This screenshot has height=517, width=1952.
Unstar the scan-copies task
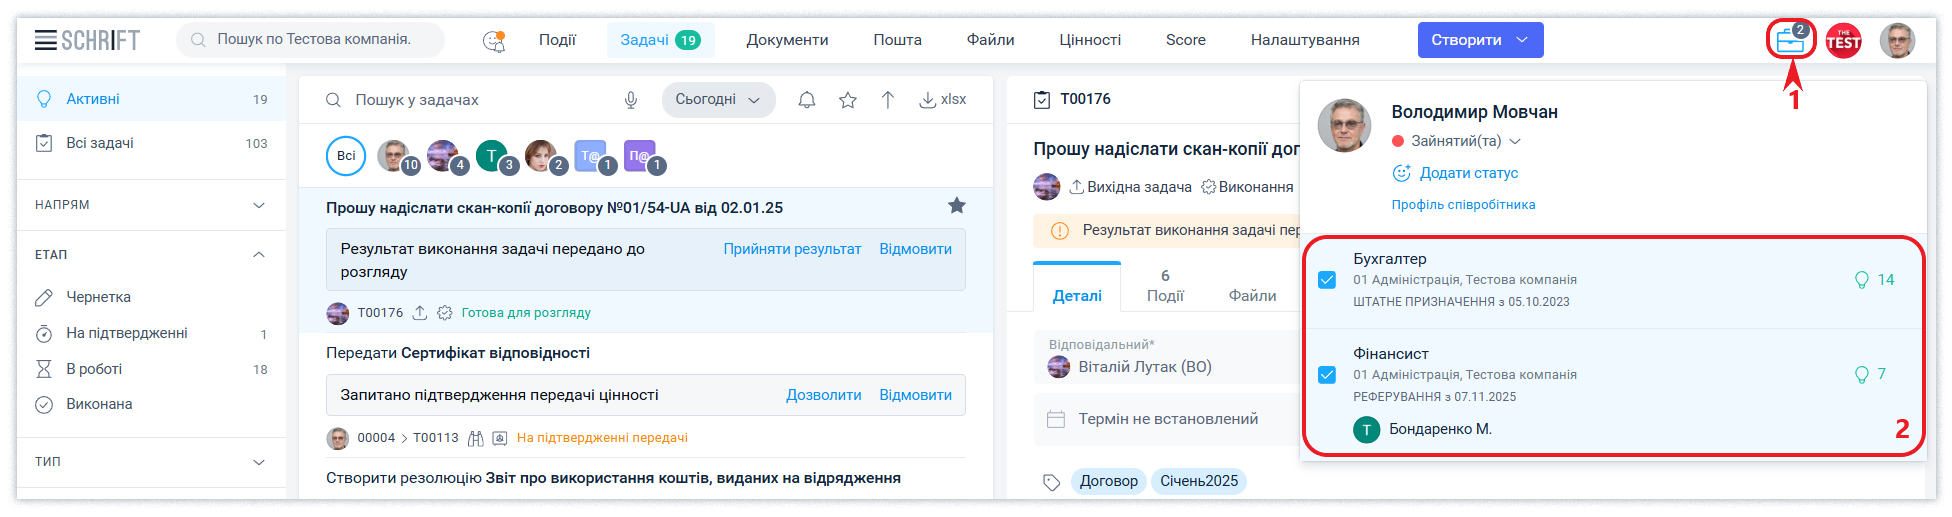click(956, 206)
